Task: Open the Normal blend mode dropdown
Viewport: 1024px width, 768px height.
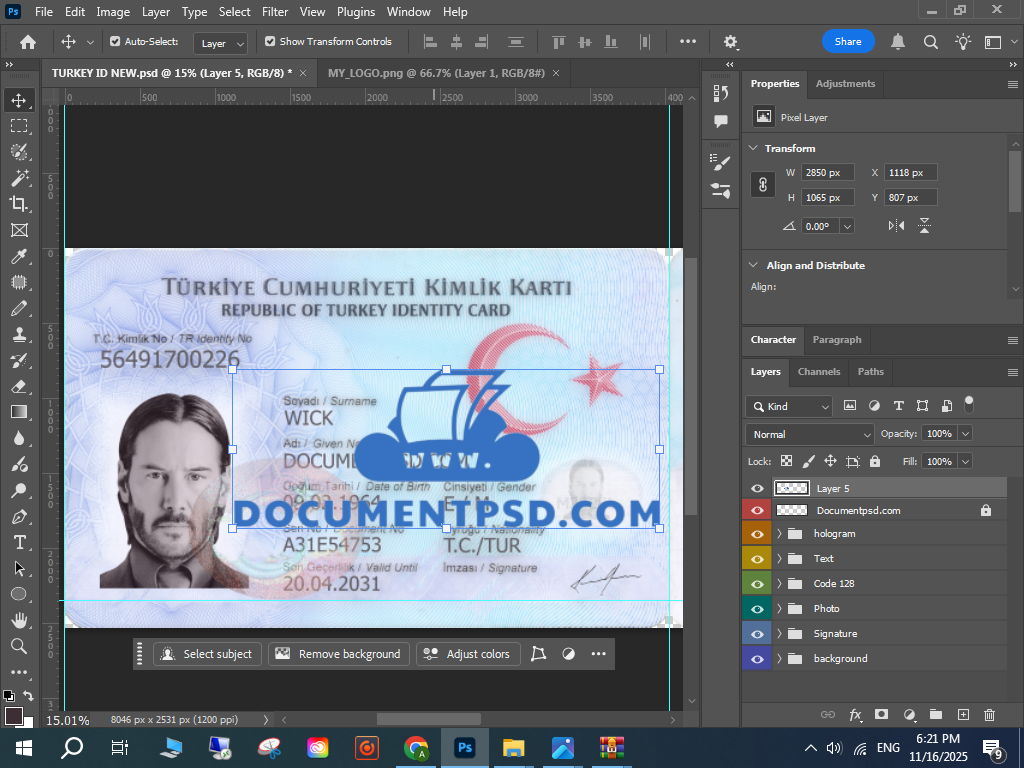Action: (810, 434)
